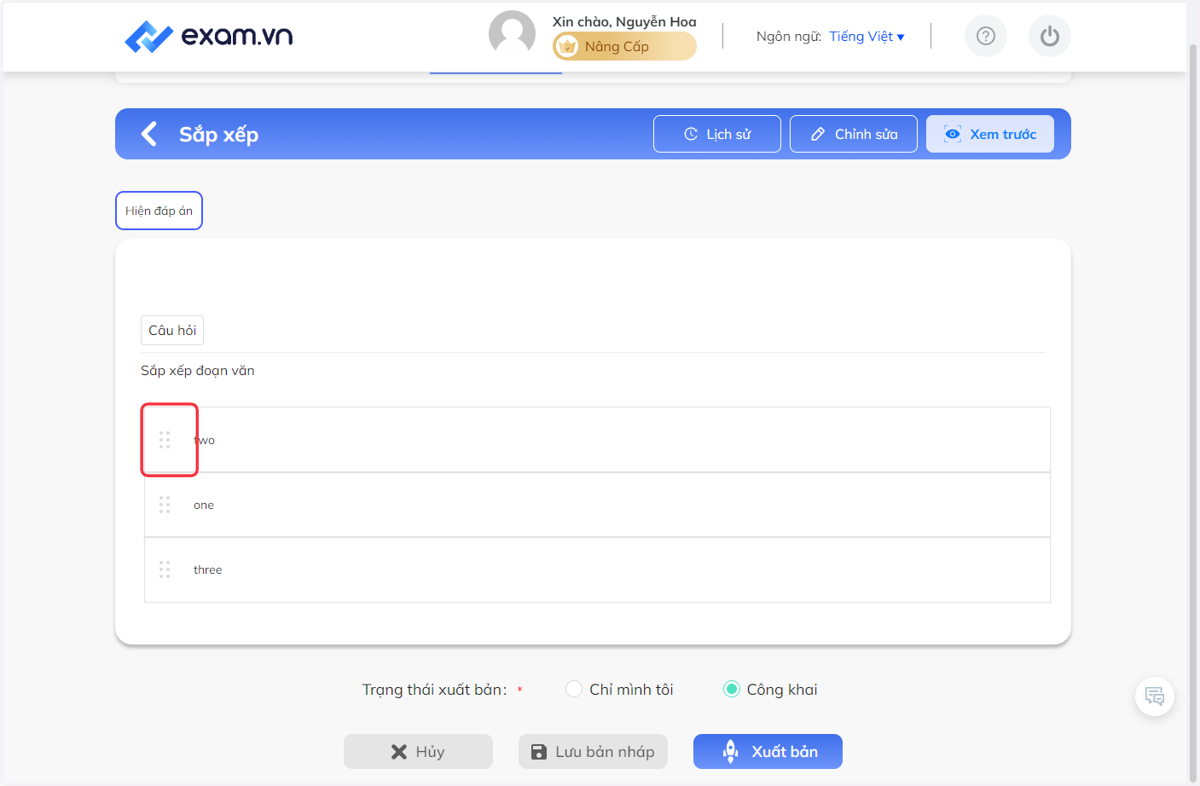This screenshot has height=786, width=1200.
Task: Click the drag handle for 'one'
Action: tap(165, 505)
